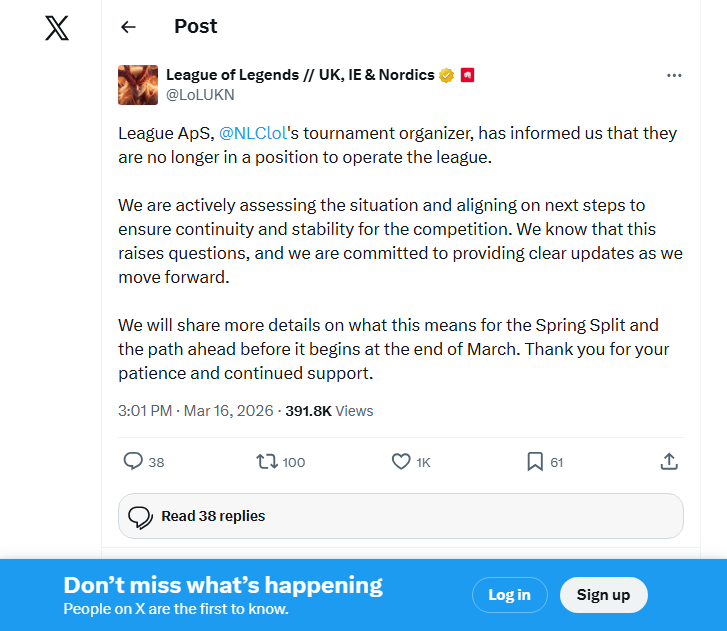Click the gold verified badge next to account name
Viewport: 727px width, 631px height.
(447, 75)
